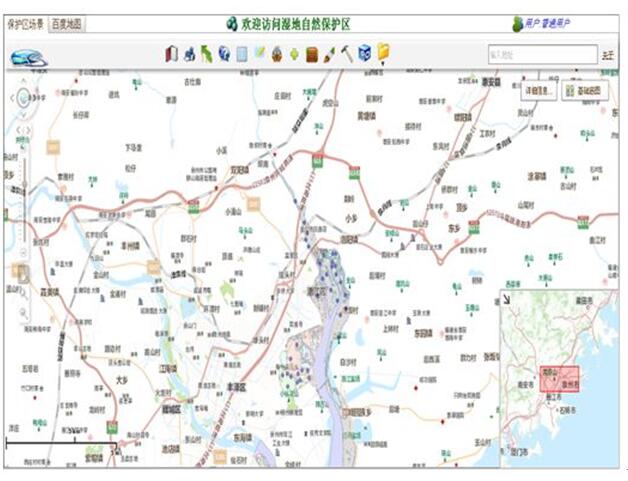Click the red book icon in toolbar

coord(171,54)
